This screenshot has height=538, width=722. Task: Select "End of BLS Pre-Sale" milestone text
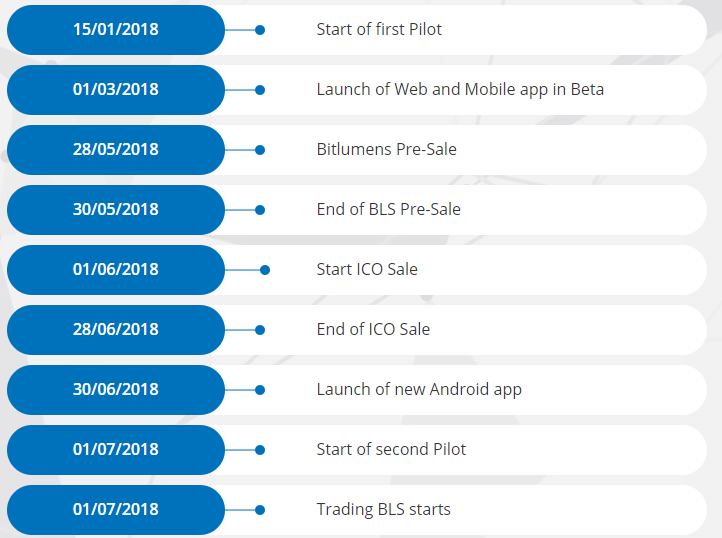coord(388,210)
